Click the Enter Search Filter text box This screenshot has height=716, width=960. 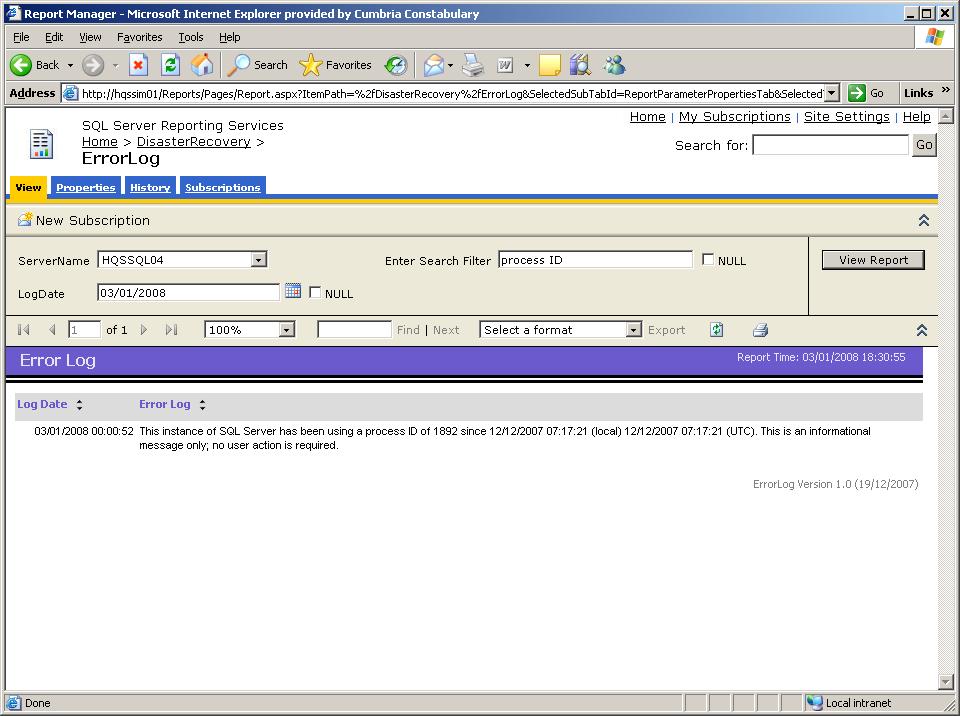coord(595,260)
